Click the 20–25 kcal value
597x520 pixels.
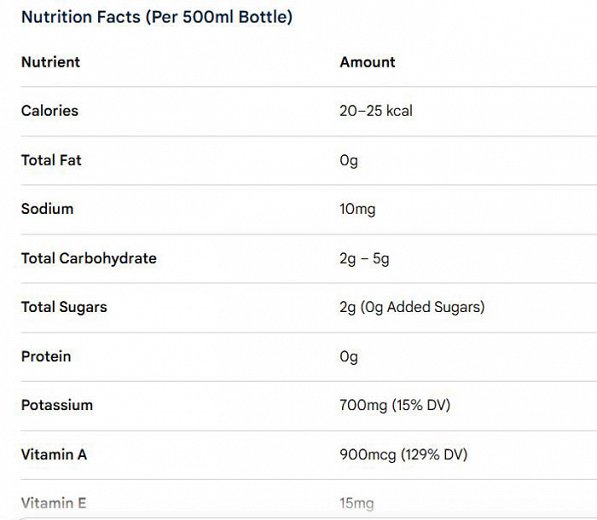[x=376, y=111]
